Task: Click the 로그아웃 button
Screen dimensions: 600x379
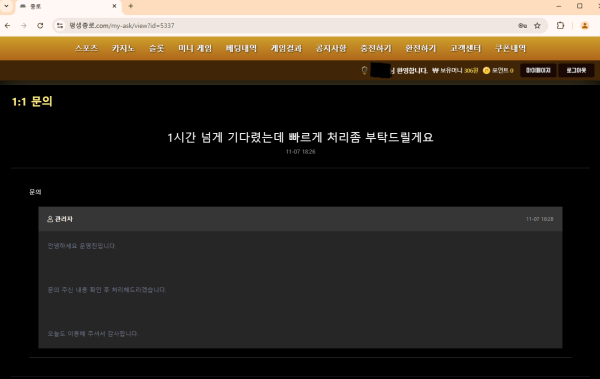Action: tap(576, 70)
